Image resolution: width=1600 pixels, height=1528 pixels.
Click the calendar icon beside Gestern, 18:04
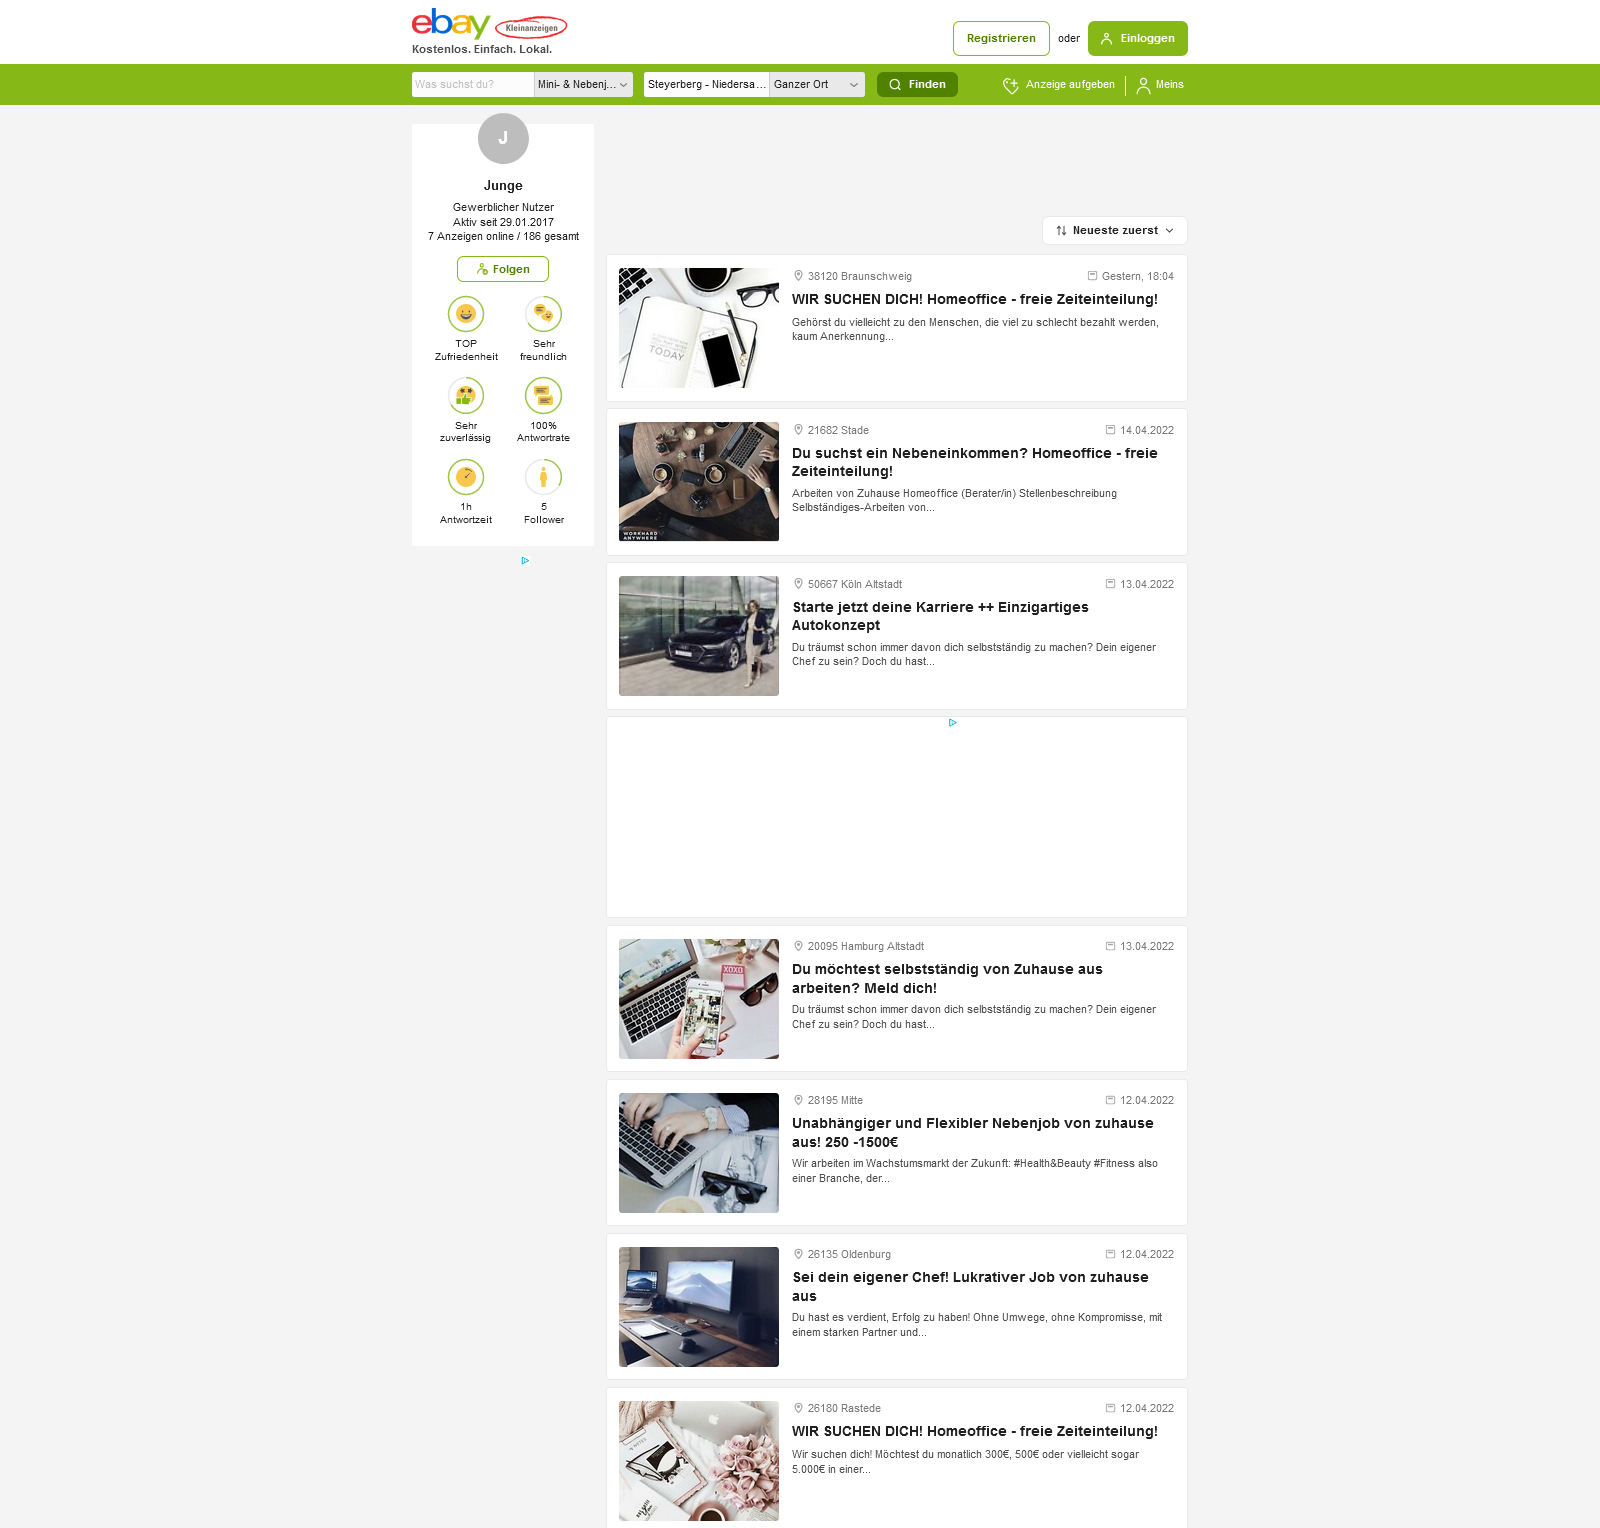(x=1092, y=276)
